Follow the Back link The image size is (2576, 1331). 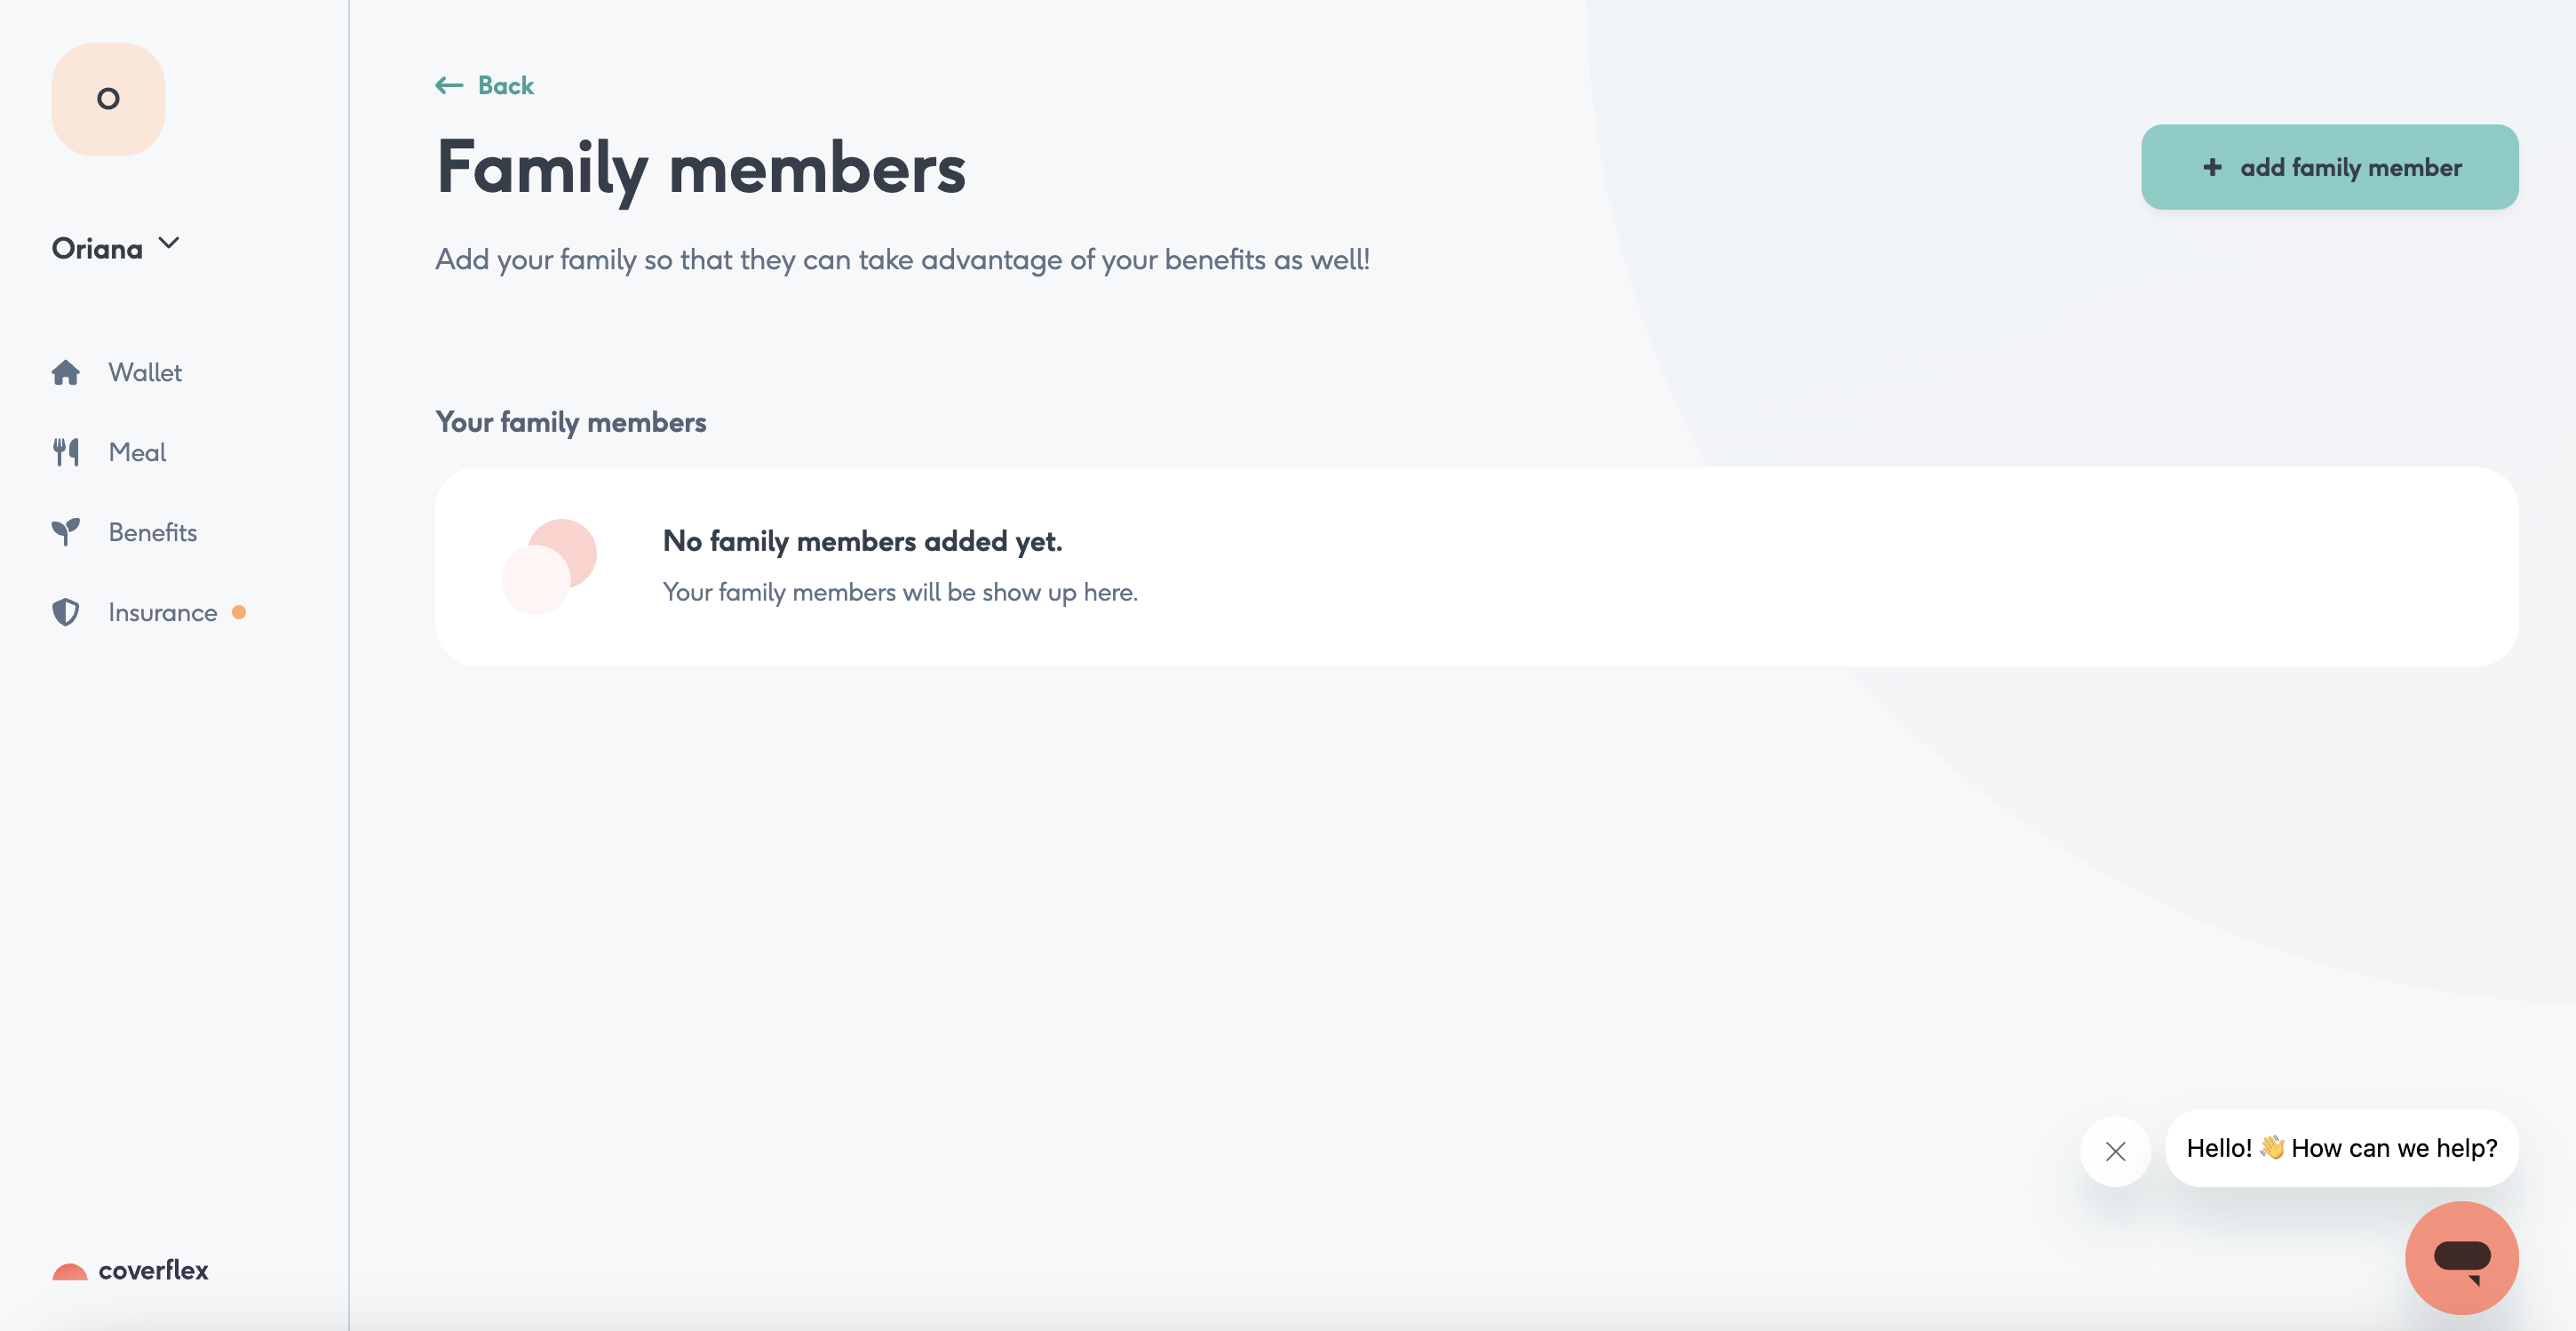pos(505,85)
